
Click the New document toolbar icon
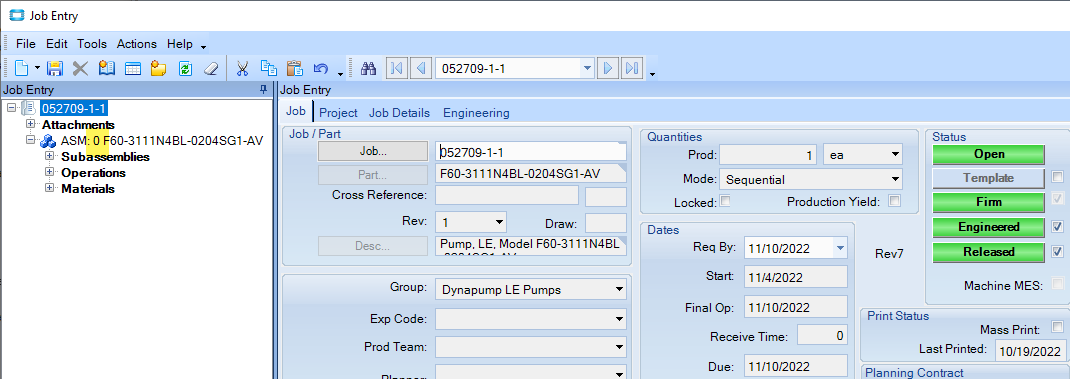click(x=22, y=68)
